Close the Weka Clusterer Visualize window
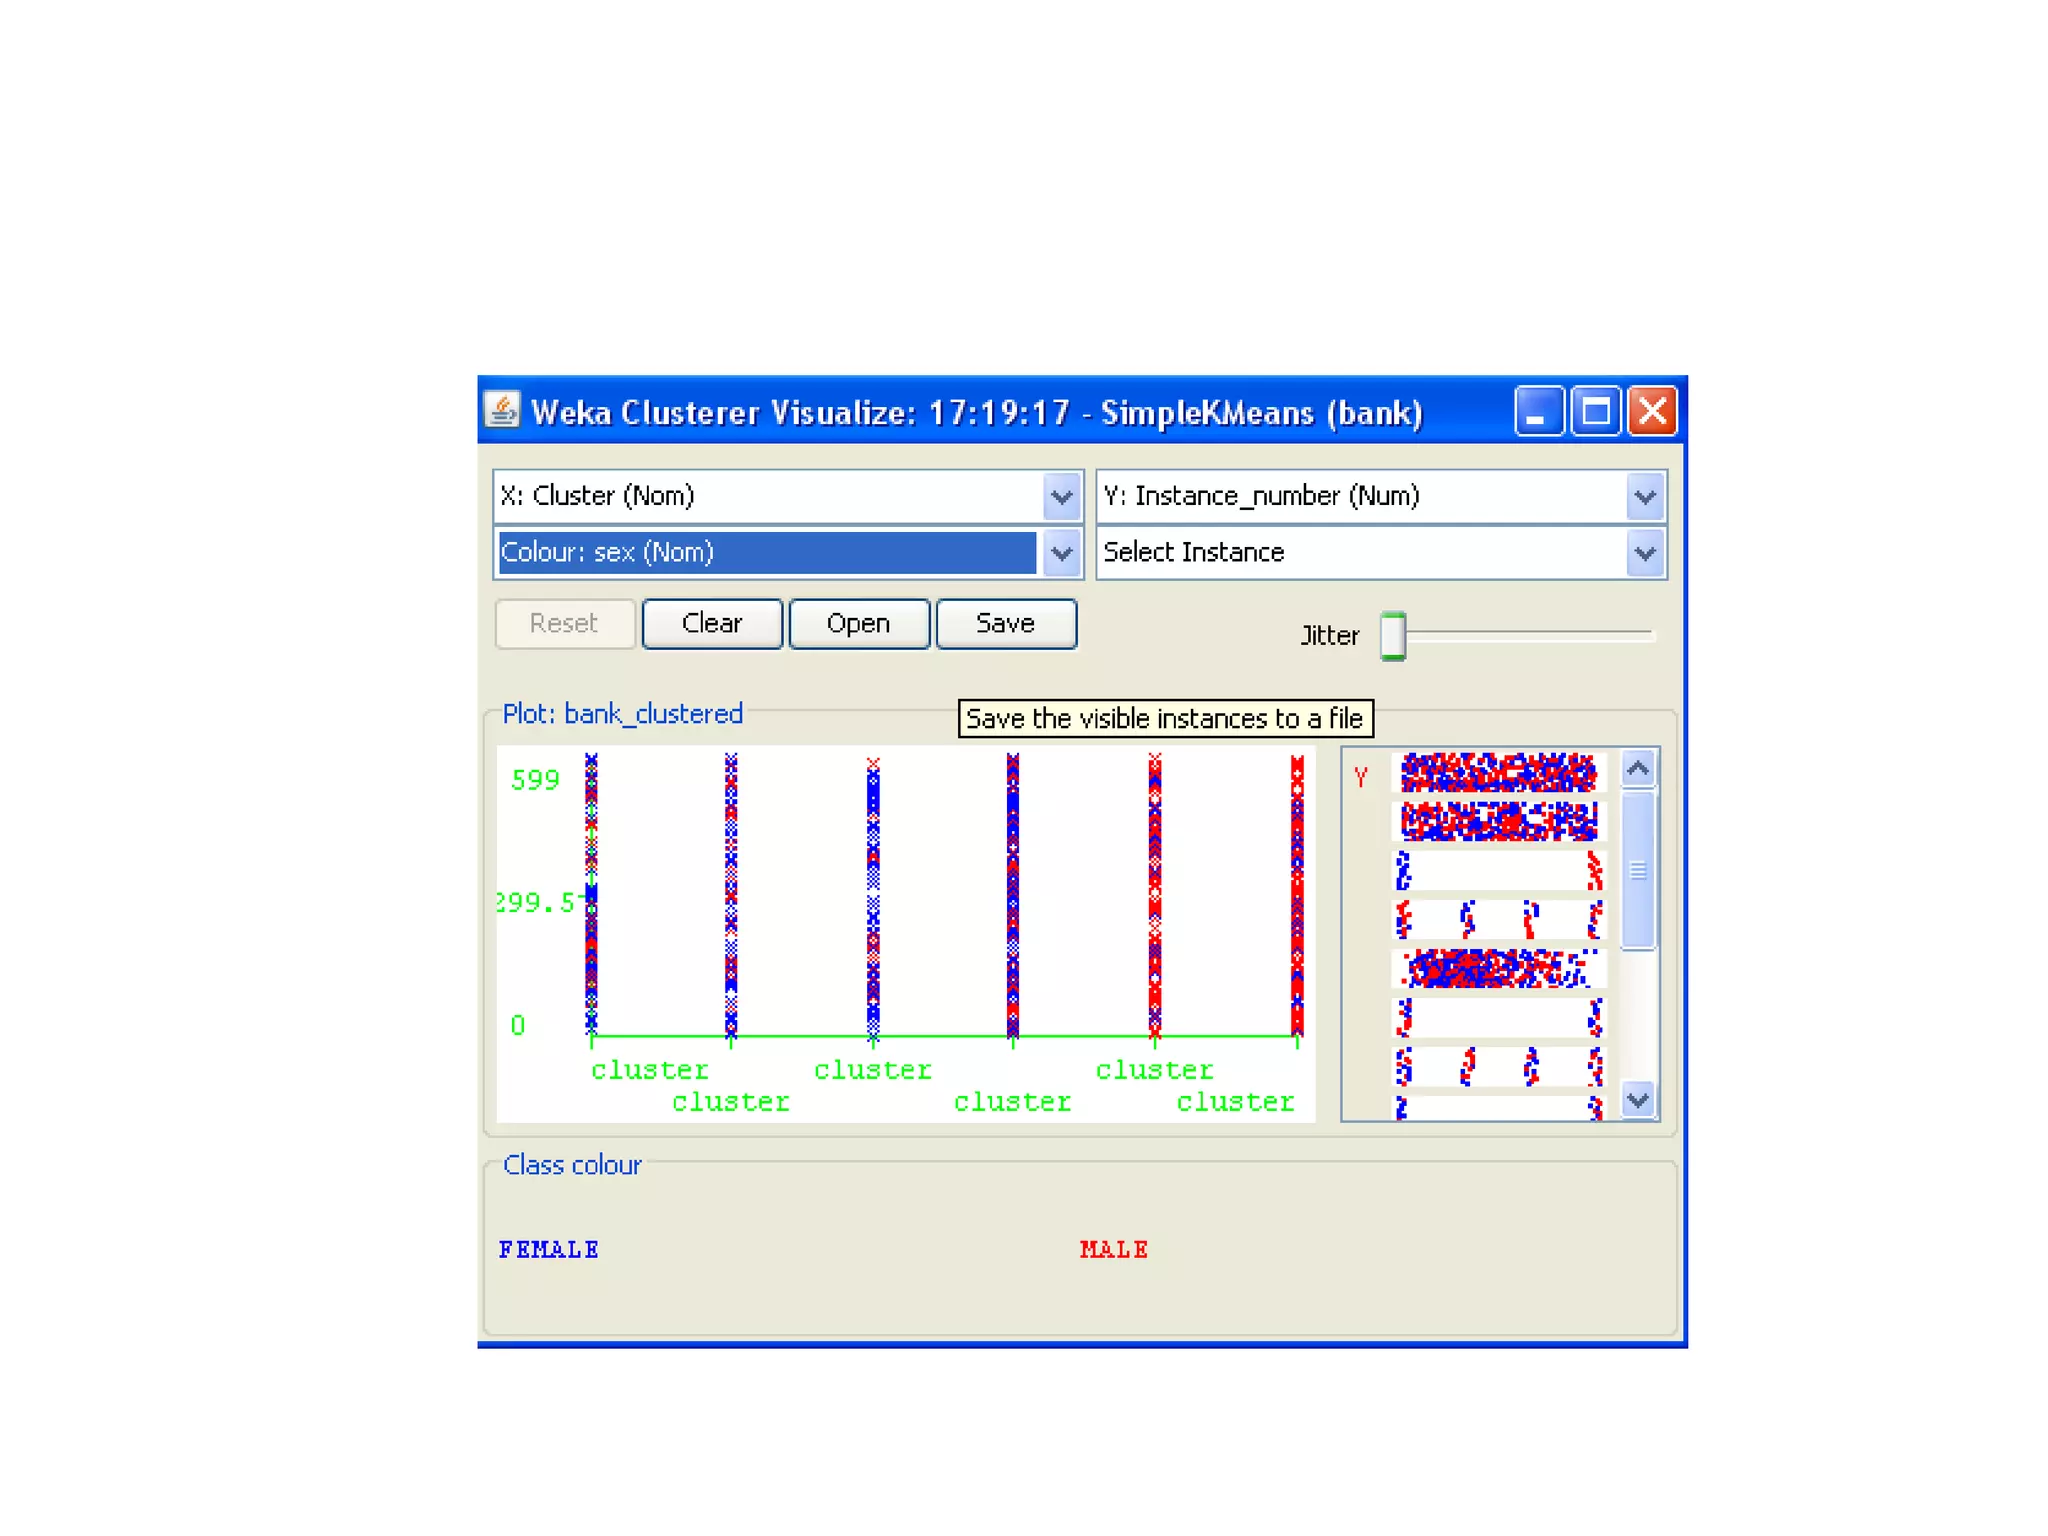 point(1652,411)
